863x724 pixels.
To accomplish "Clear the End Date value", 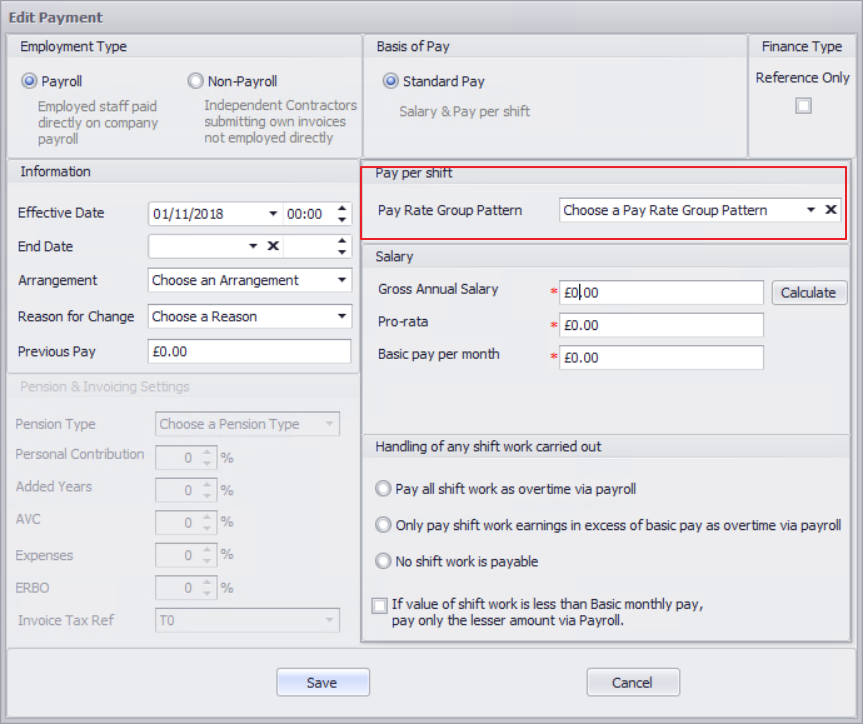I will pos(273,246).
